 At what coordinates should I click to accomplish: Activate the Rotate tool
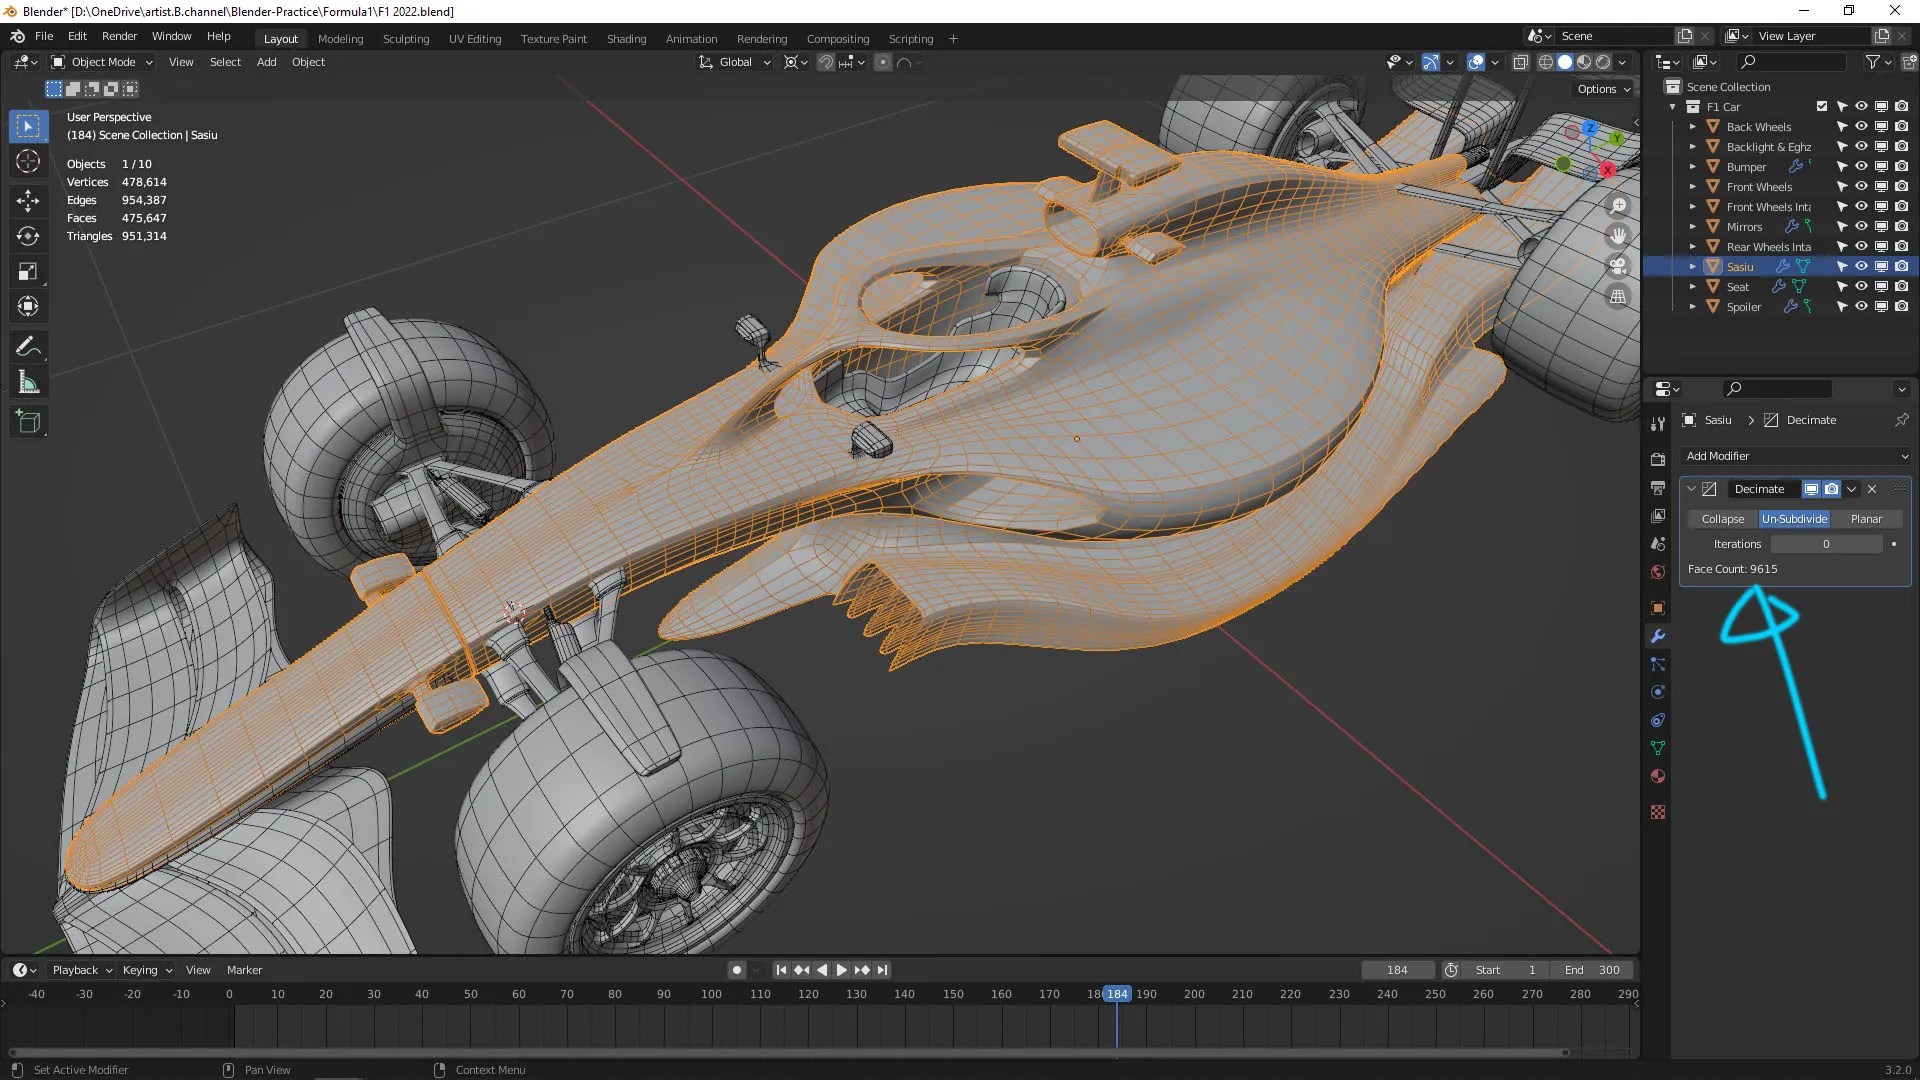click(28, 236)
